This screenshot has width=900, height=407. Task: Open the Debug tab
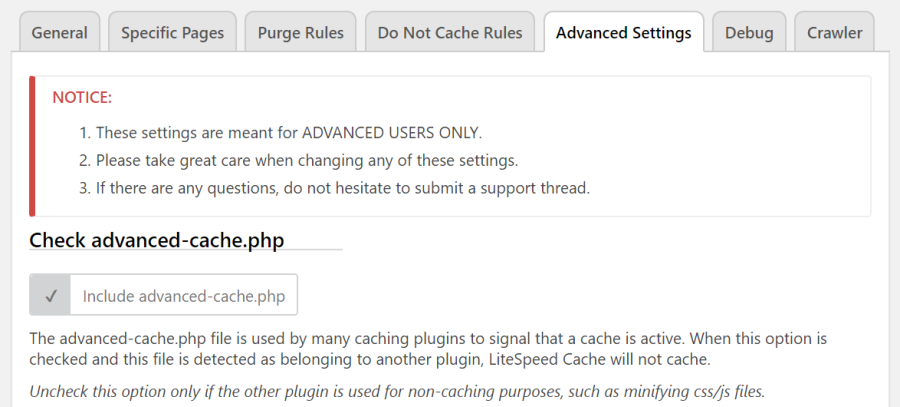pyautogui.click(x=749, y=32)
